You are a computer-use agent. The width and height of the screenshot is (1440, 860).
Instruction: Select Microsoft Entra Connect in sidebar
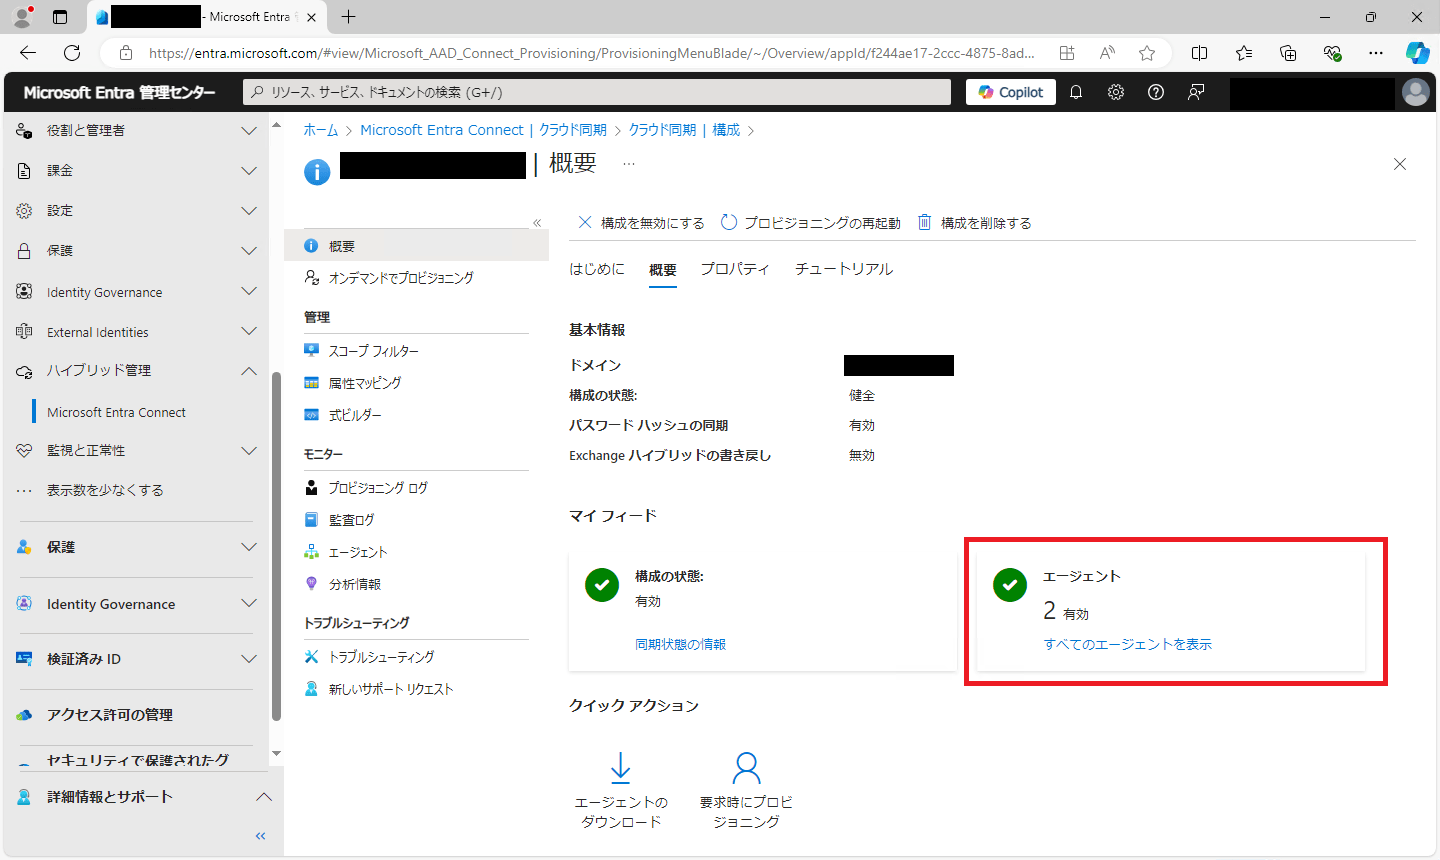(116, 412)
